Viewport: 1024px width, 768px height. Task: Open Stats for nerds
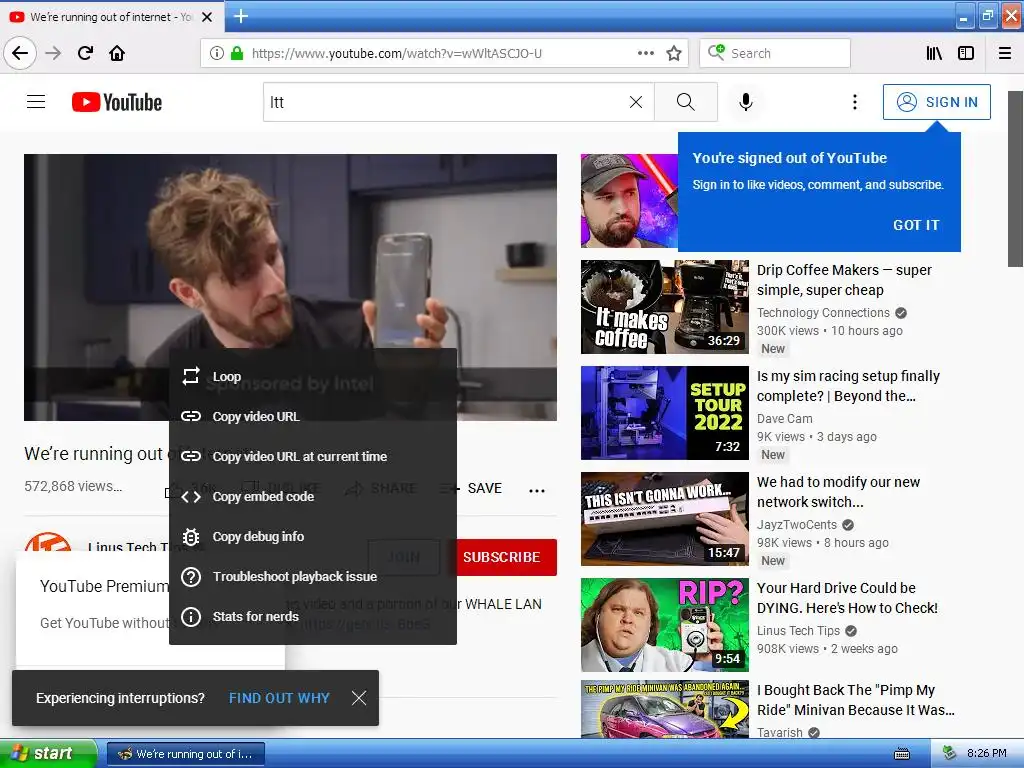click(x=313, y=616)
